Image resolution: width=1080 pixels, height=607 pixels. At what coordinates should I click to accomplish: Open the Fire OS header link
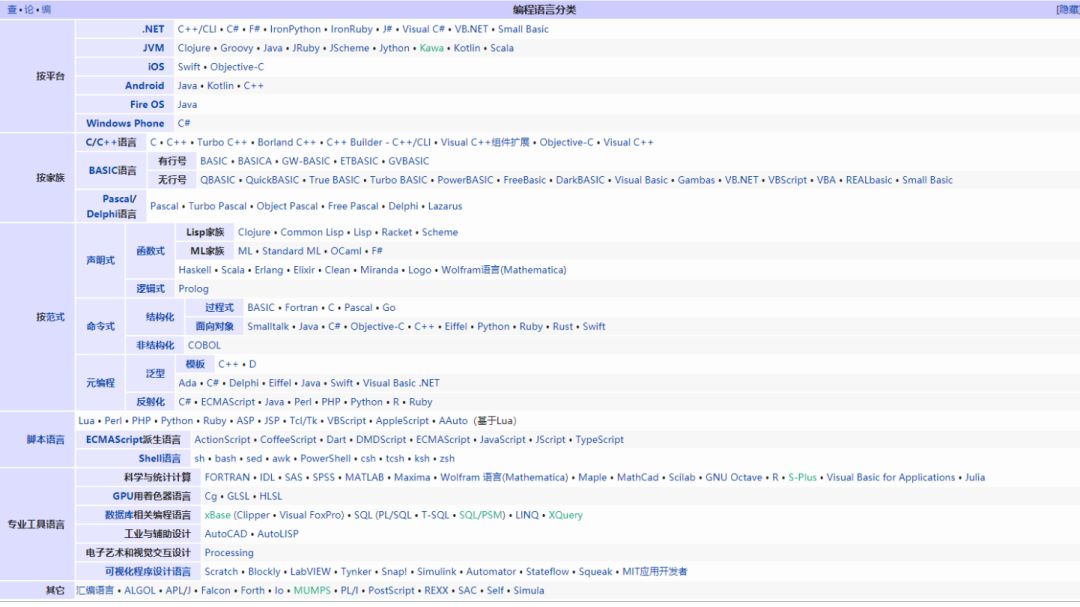147,105
